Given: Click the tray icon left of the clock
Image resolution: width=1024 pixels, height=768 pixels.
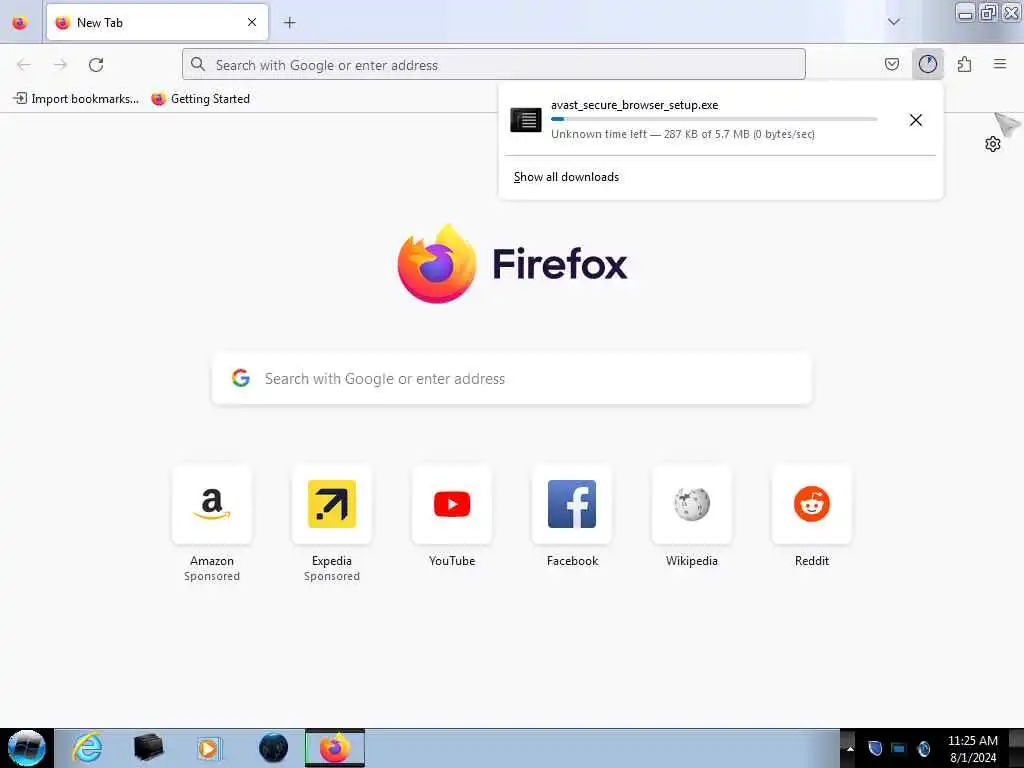Looking at the screenshot, I should pyautogui.click(x=924, y=748).
